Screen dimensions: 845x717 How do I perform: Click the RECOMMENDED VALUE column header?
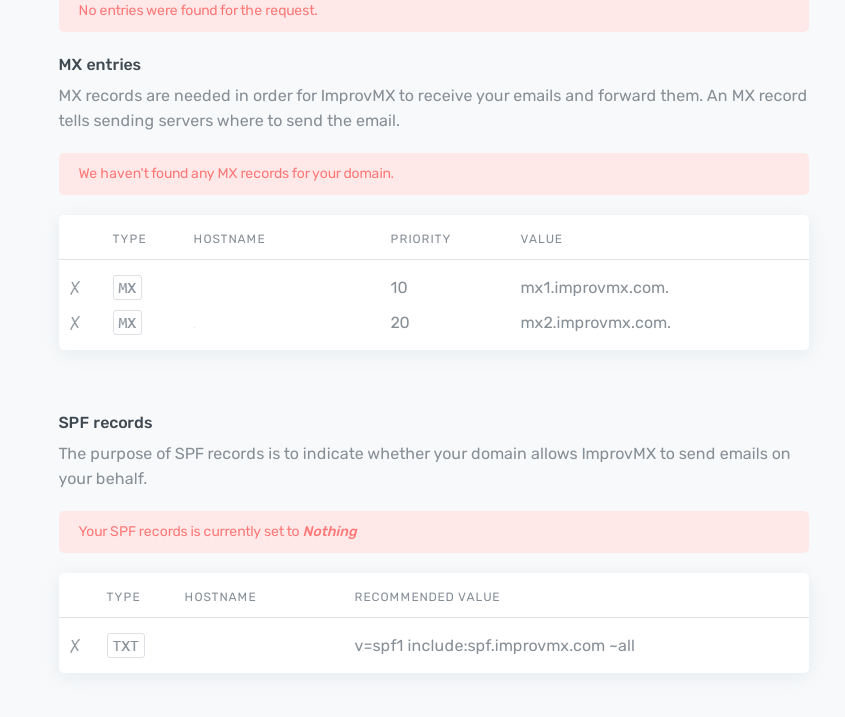click(427, 597)
